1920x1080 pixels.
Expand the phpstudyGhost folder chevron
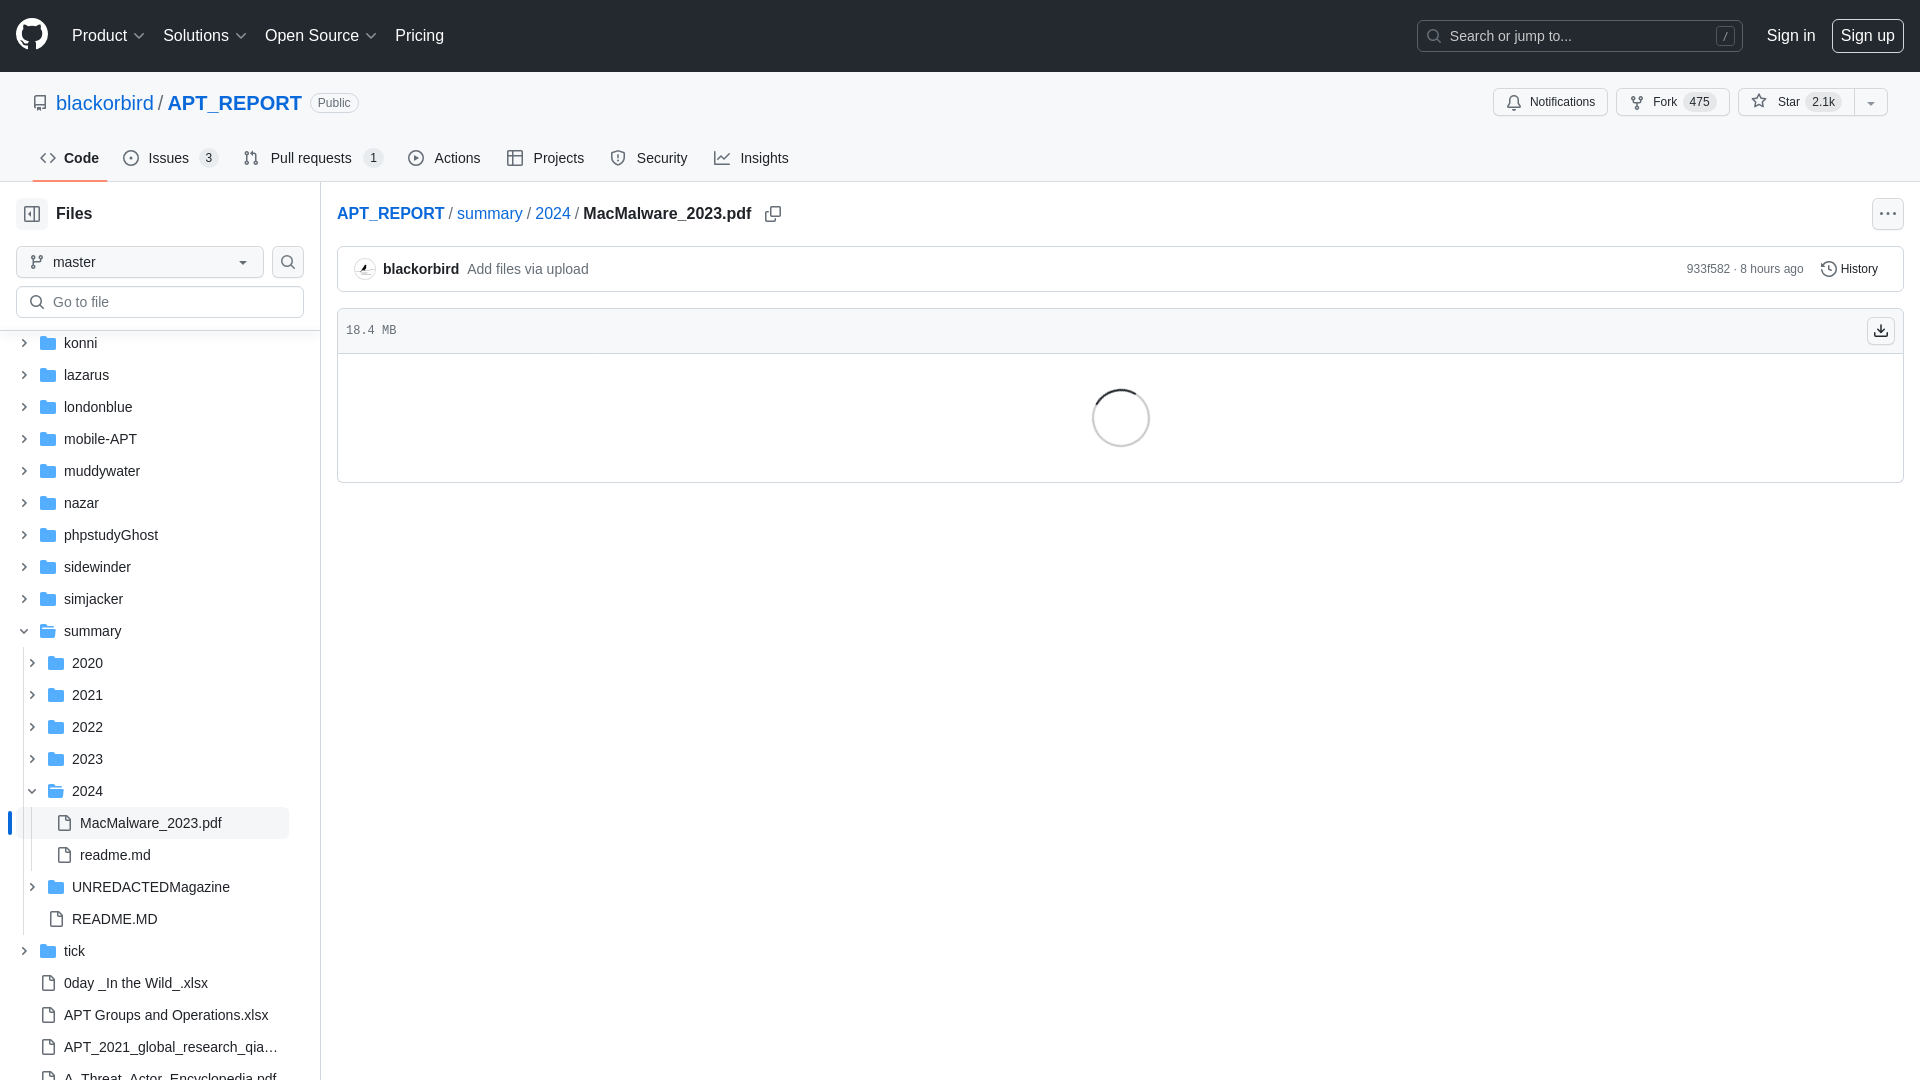[x=24, y=535]
